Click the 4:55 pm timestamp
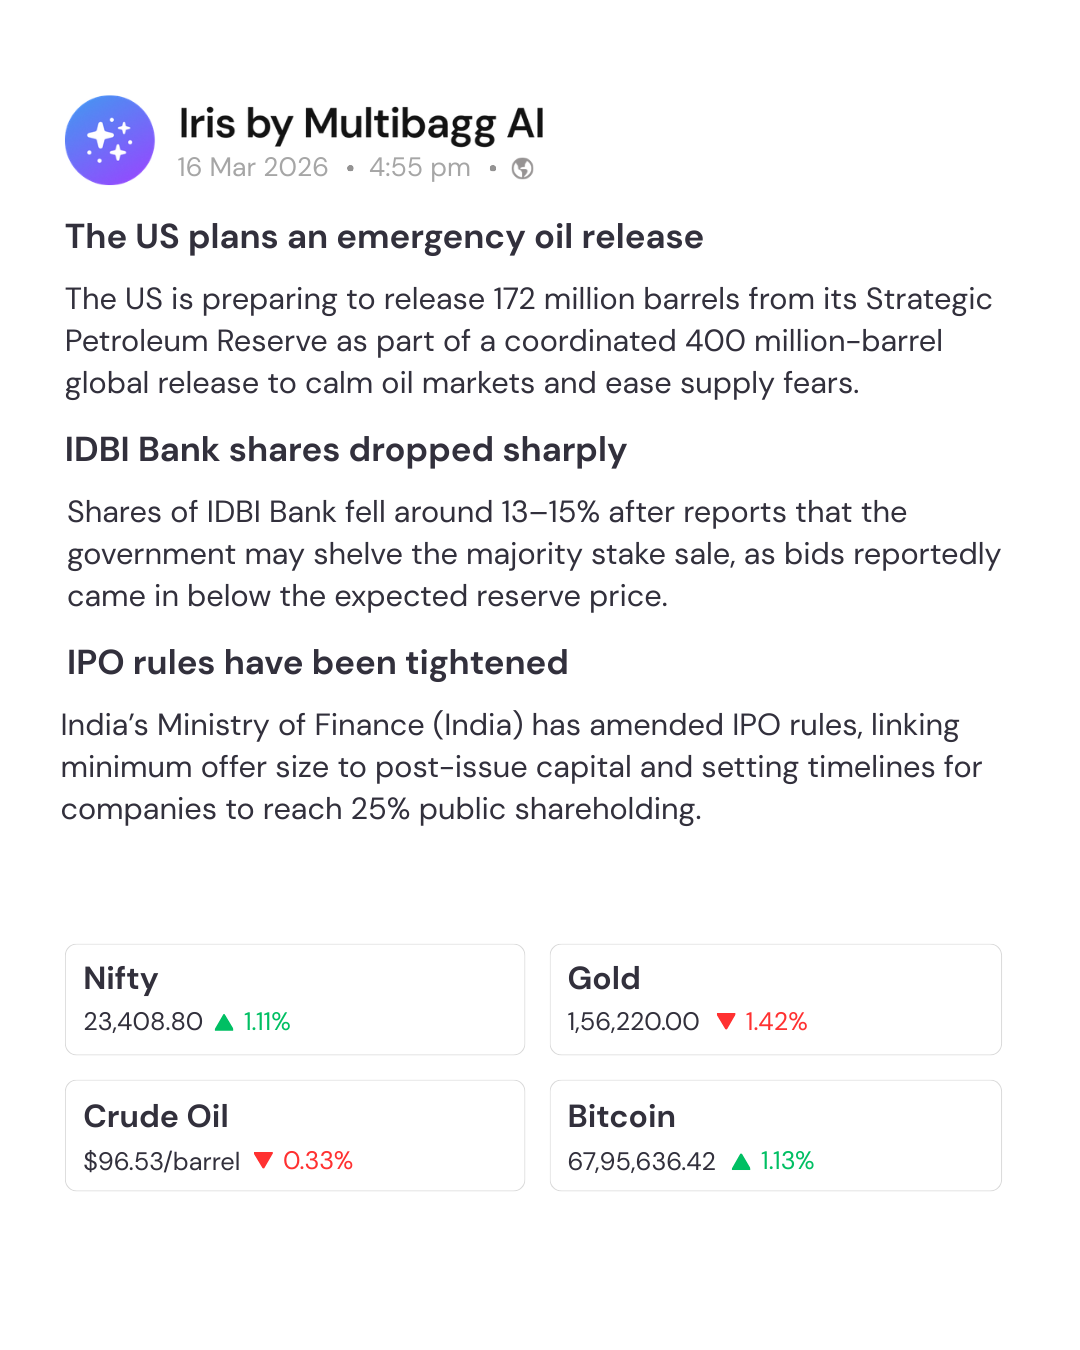This screenshot has height=1350, width=1080. point(420,167)
